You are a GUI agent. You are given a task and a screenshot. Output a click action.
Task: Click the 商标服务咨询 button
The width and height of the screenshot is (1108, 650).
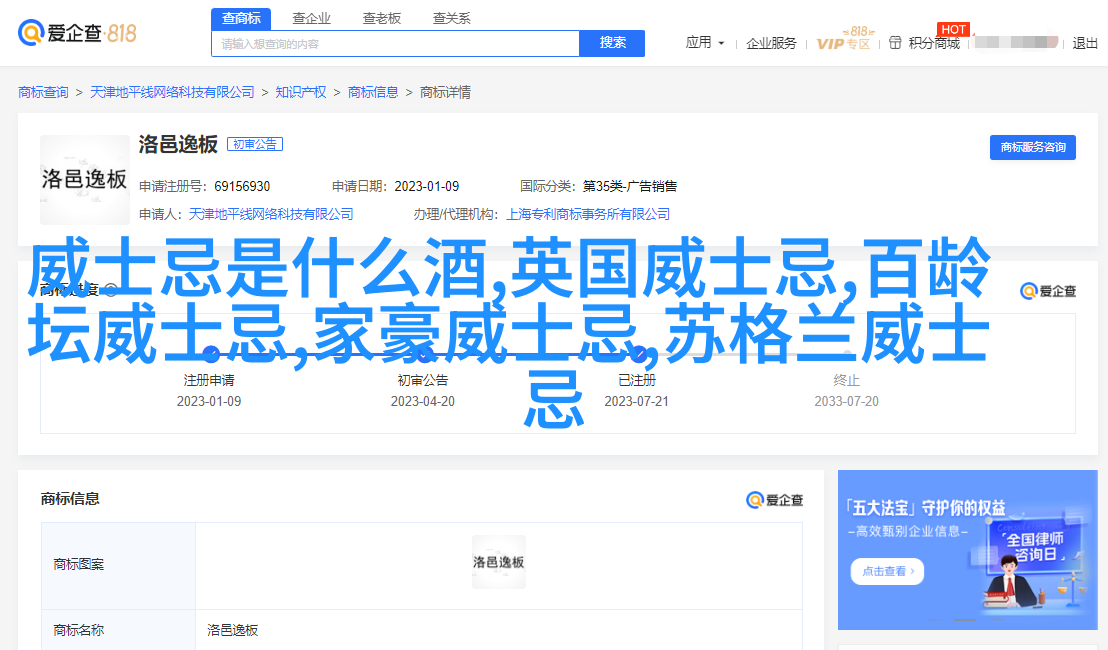1032,147
